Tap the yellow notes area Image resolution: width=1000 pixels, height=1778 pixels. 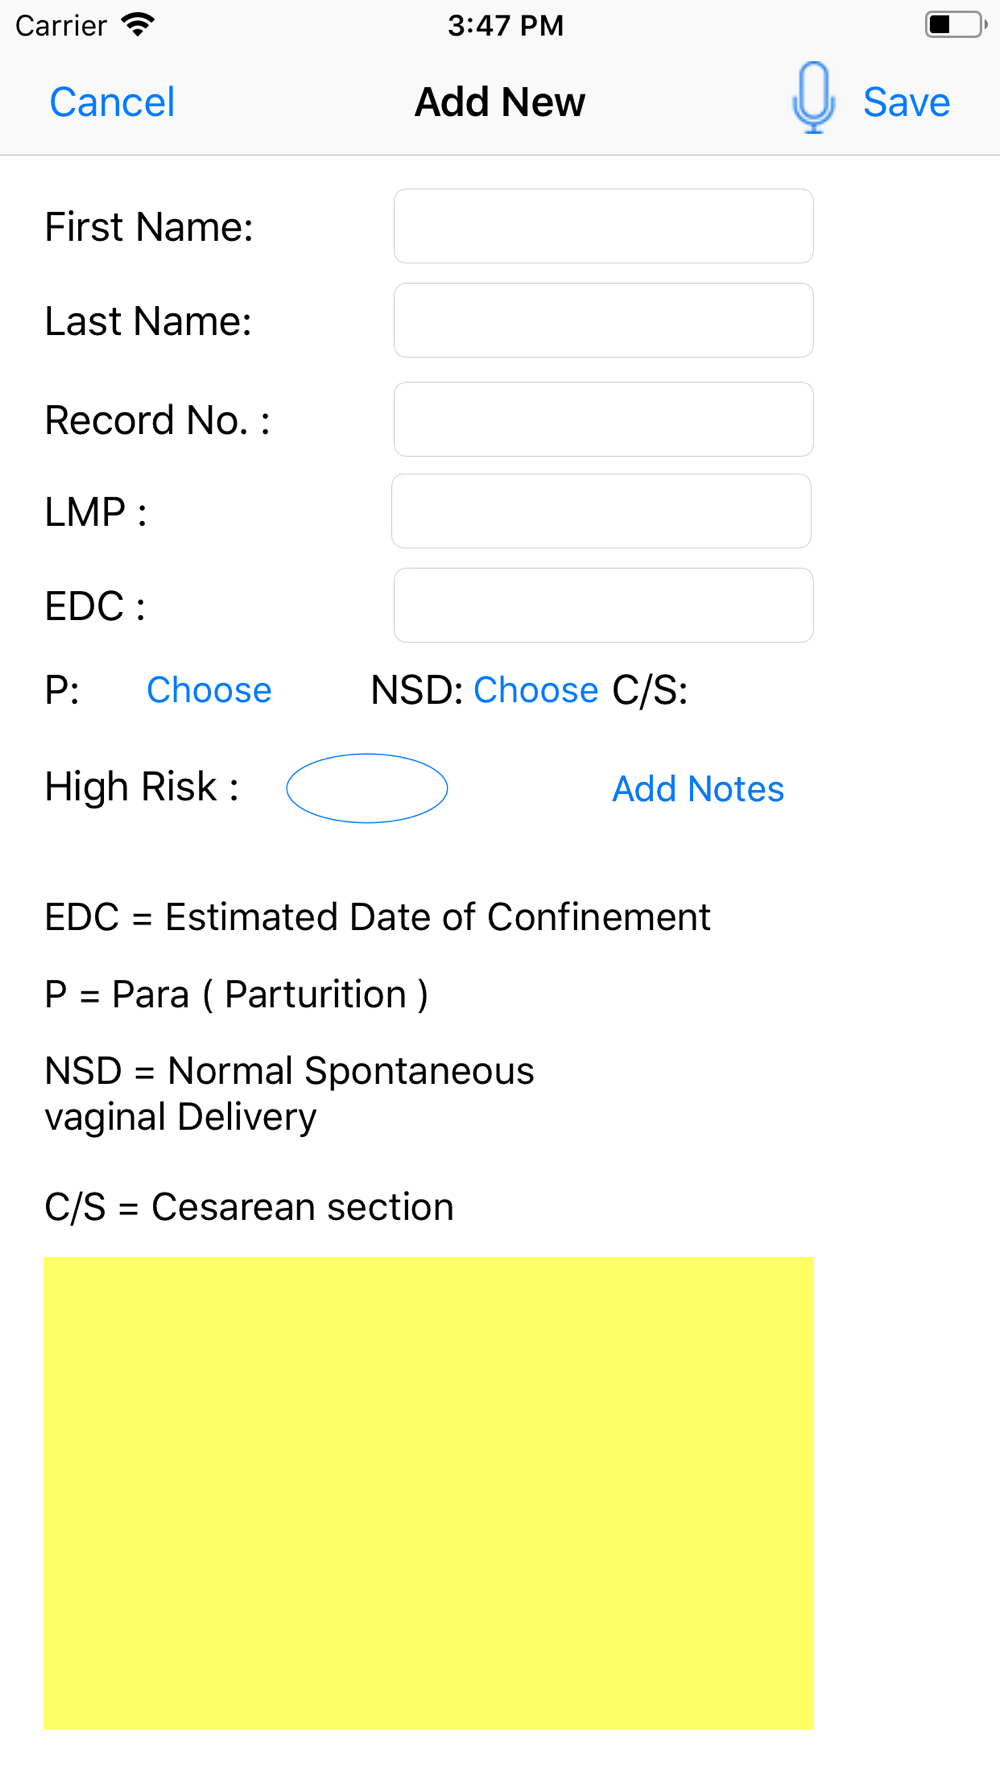pyautogui.click(x=428, y=1493)
